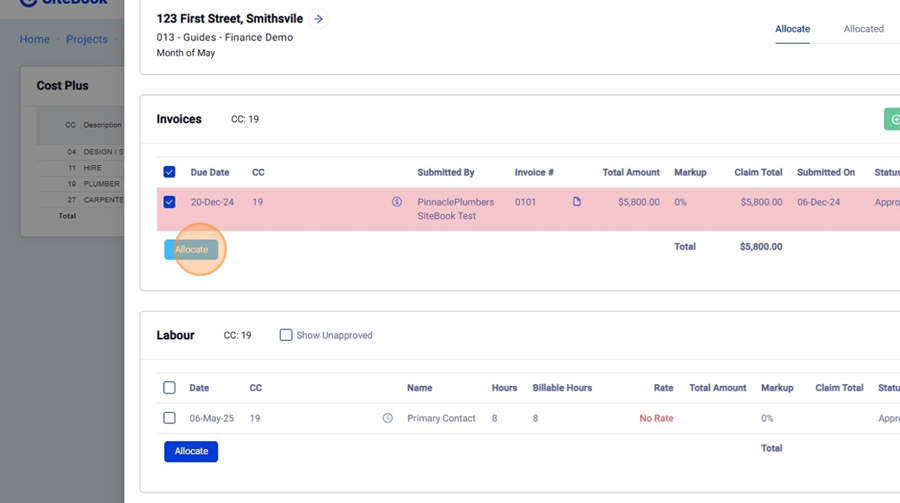The image size is (900, 503).
Task: Click the clock icon in the labour row
Action: pos(388,418)
